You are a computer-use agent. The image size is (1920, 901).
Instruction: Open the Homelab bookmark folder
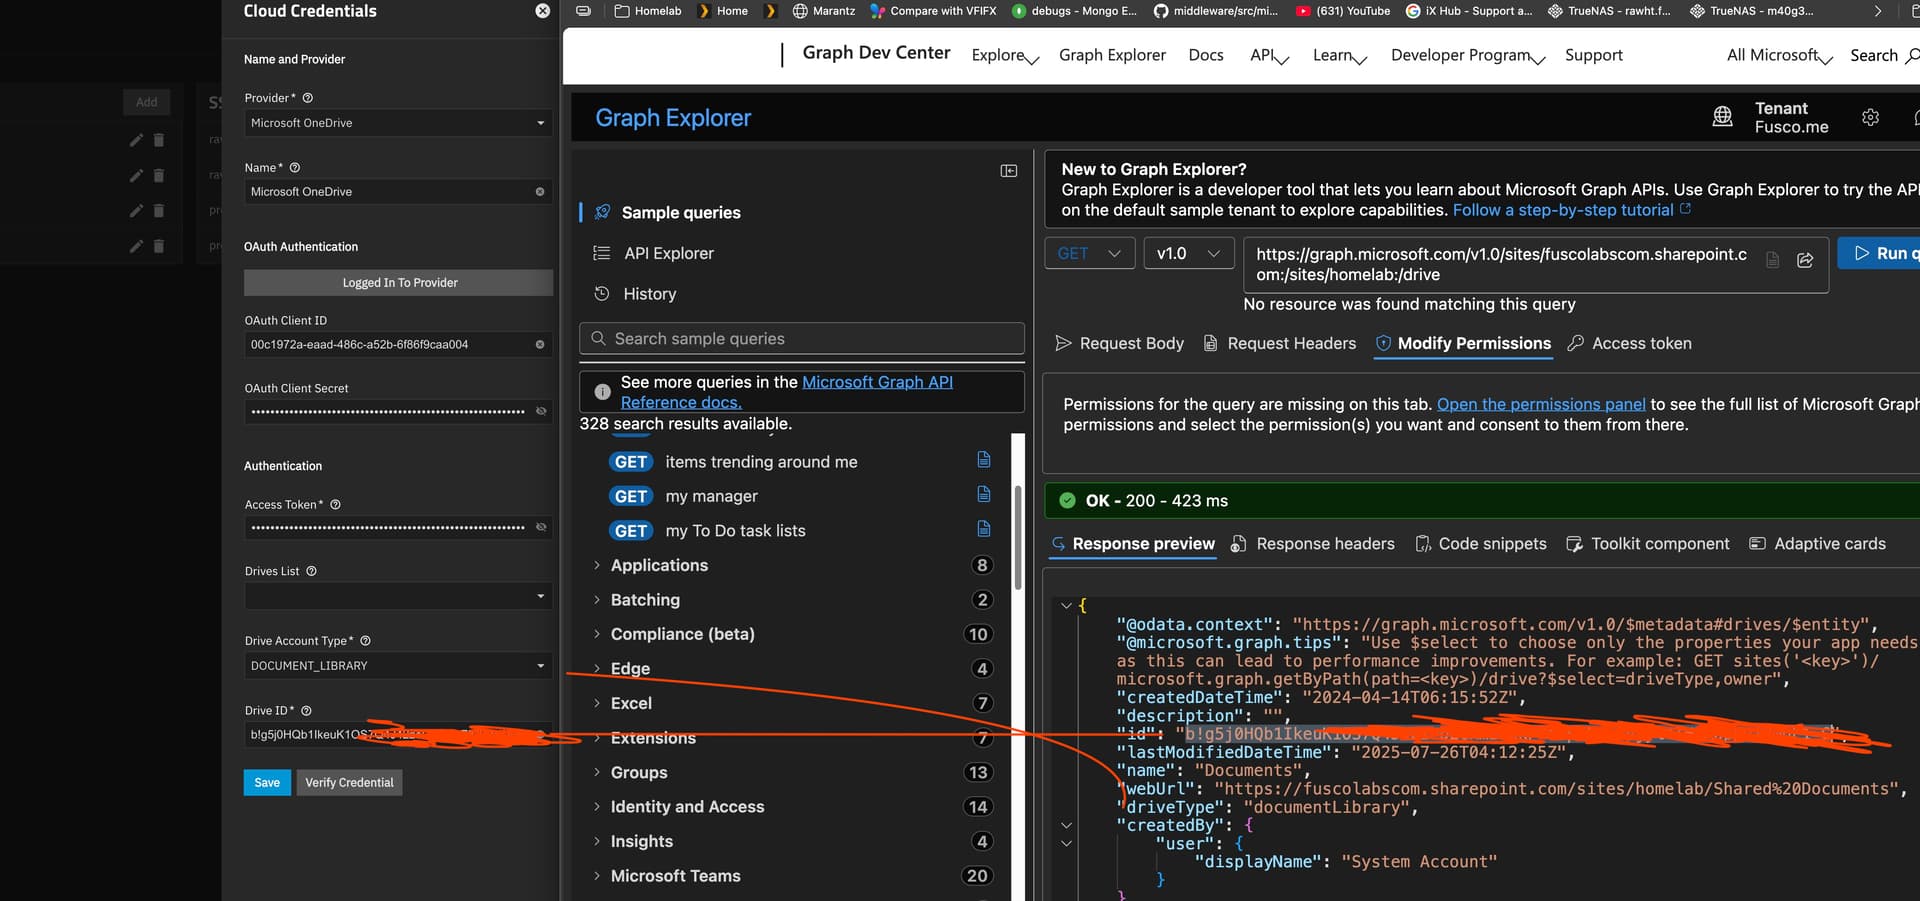[x=647, y=11]
